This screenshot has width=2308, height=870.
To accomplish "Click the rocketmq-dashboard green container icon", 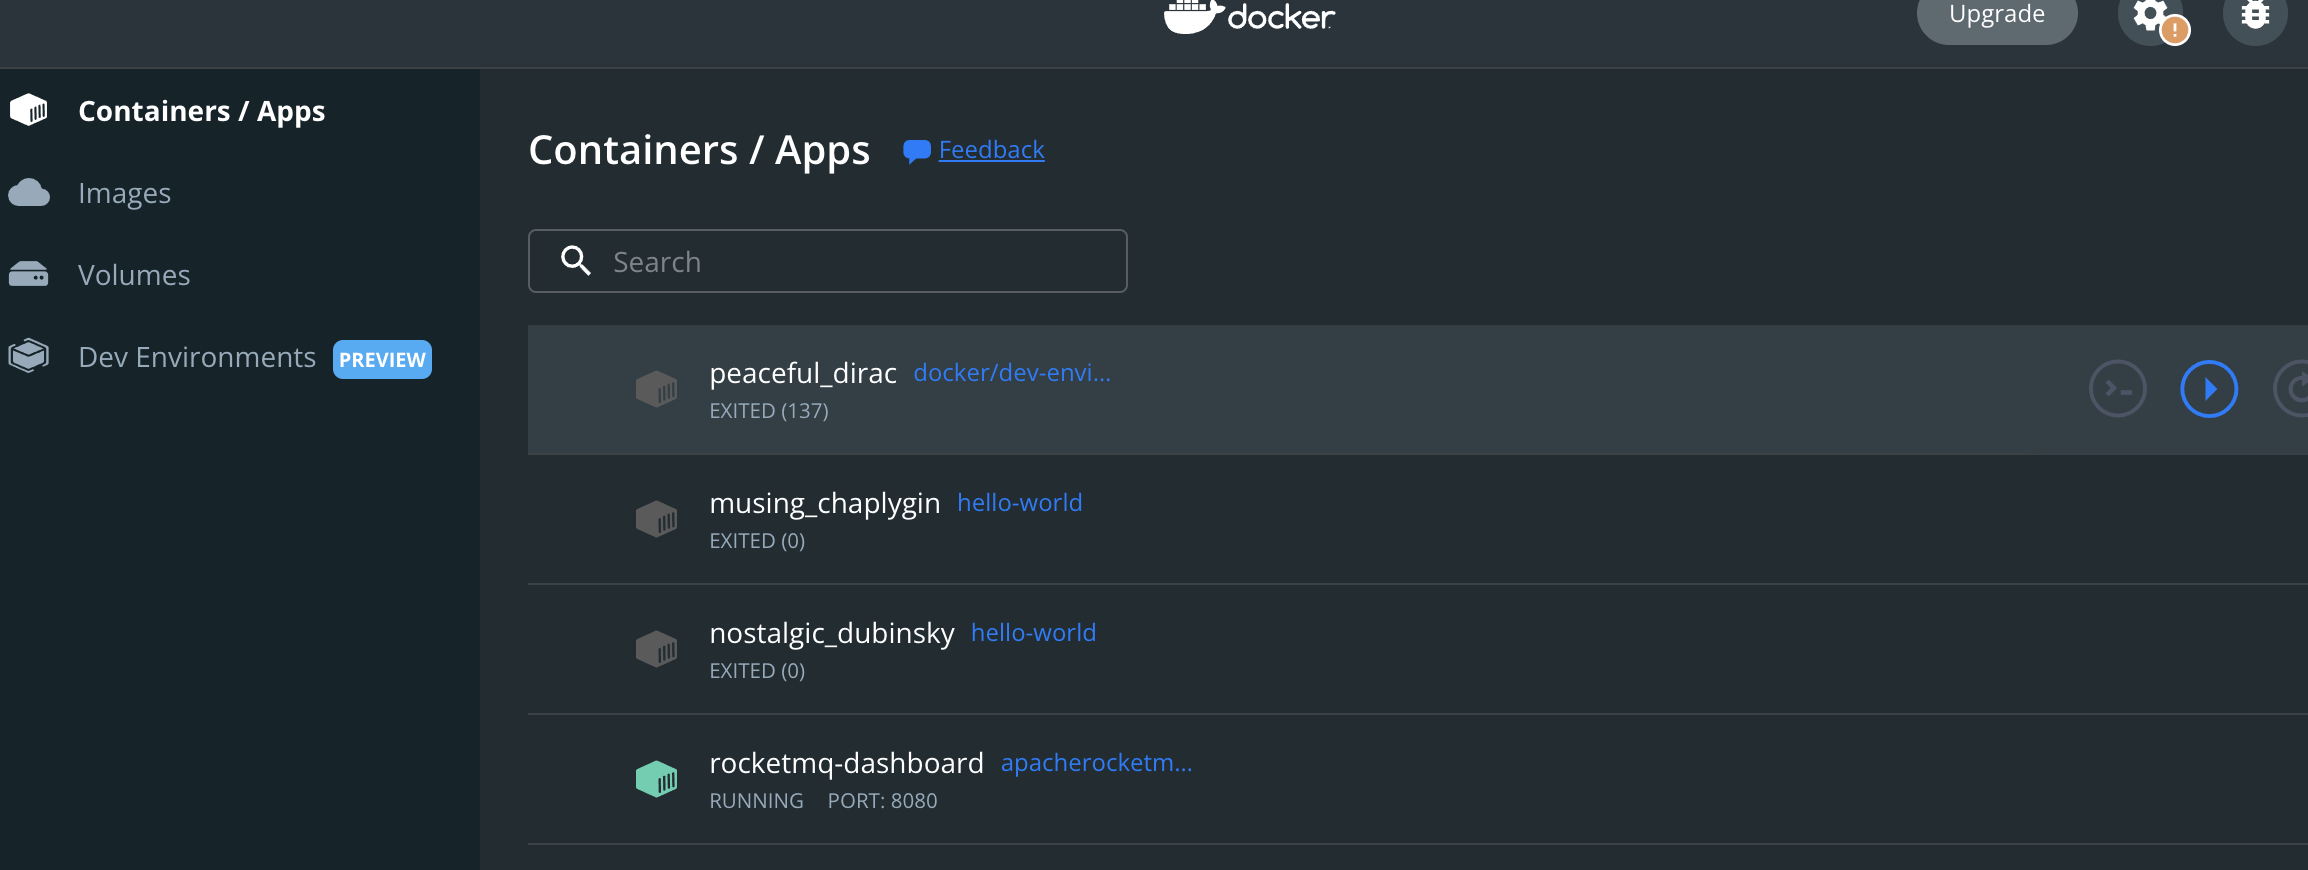I will point(656,779).
